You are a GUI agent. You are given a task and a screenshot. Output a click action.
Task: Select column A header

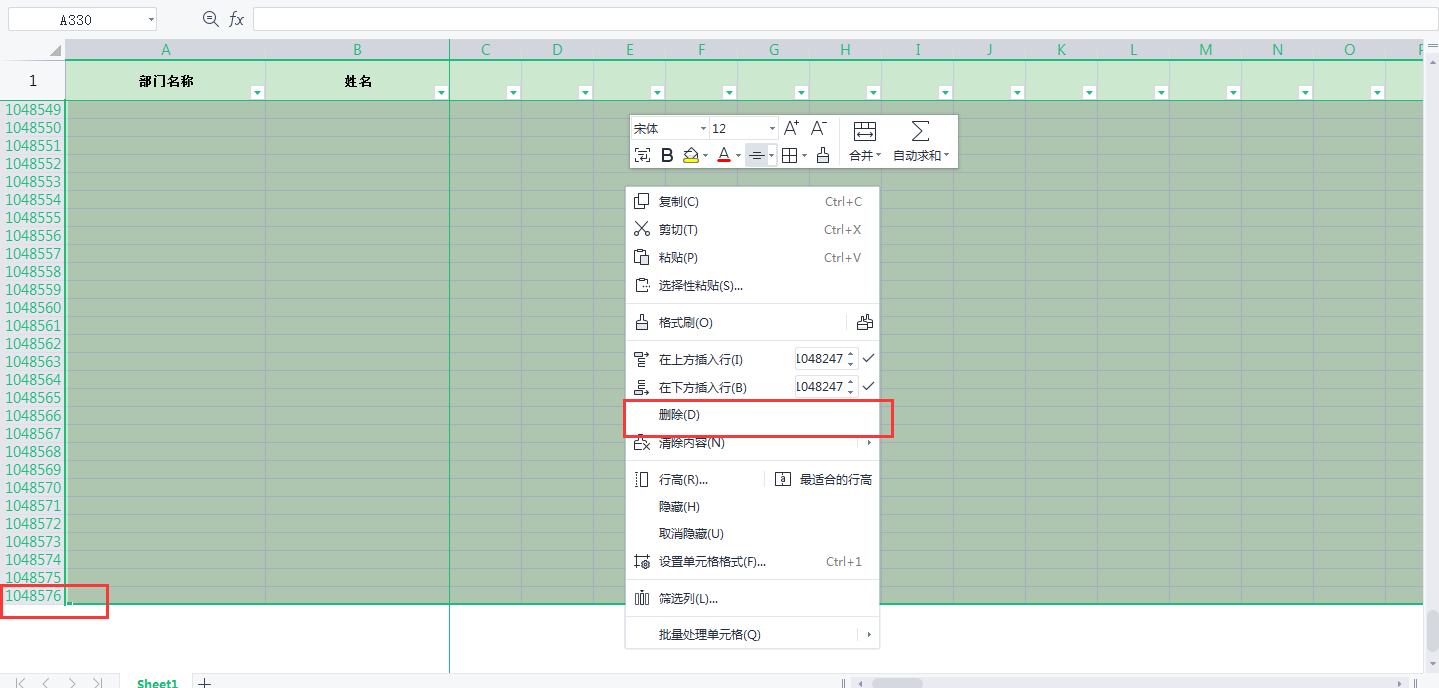pyautogui.click(x=166, y=49)
